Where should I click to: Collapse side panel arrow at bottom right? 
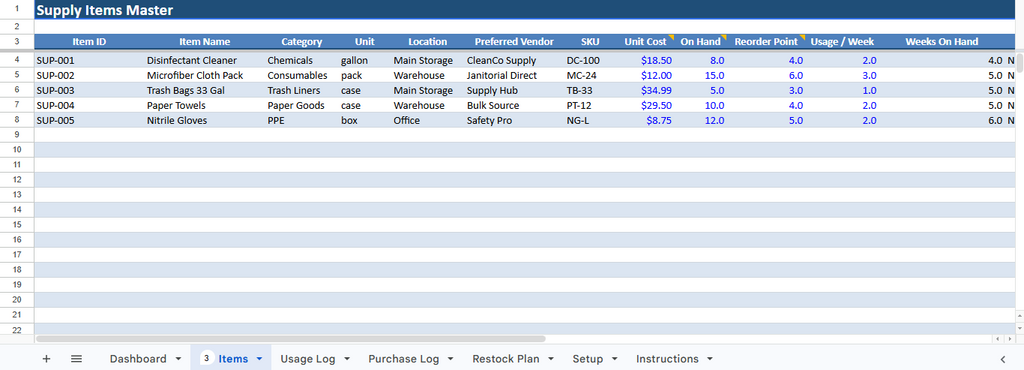point(1003,359)
